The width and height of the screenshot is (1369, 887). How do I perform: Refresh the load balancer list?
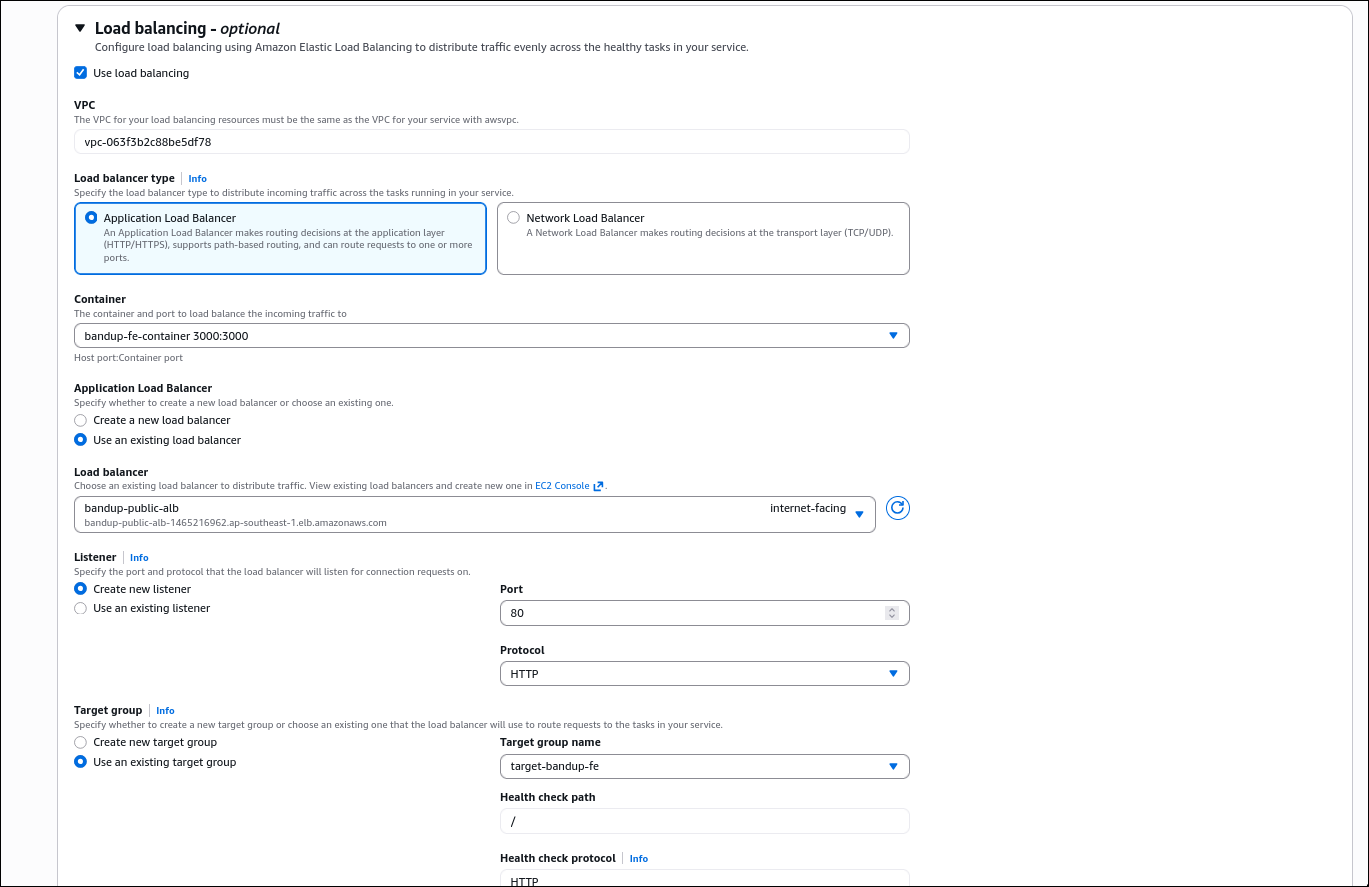tap(897, 508)
